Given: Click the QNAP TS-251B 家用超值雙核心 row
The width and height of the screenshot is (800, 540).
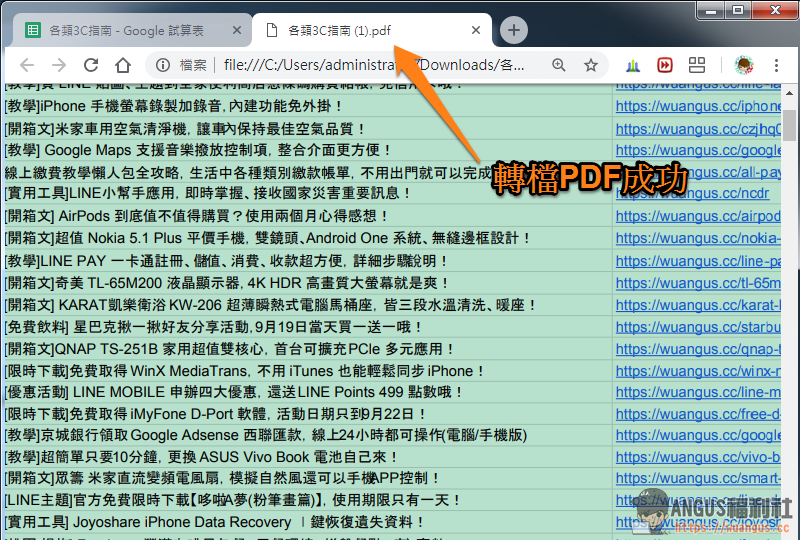Looking at the screenshot, I should [230, 349].
